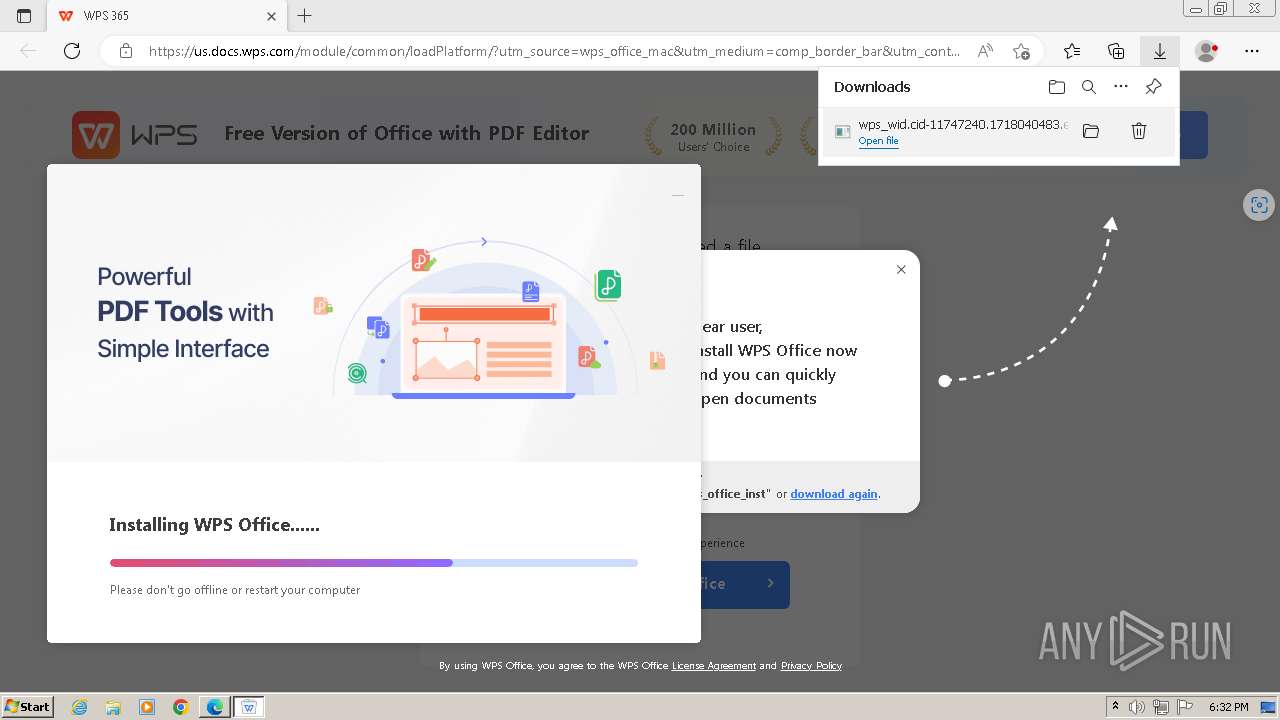Switch to WPS installer taskbar item
The width and height of the screenshot is (1280, 720).
click(x=249, y=707)
